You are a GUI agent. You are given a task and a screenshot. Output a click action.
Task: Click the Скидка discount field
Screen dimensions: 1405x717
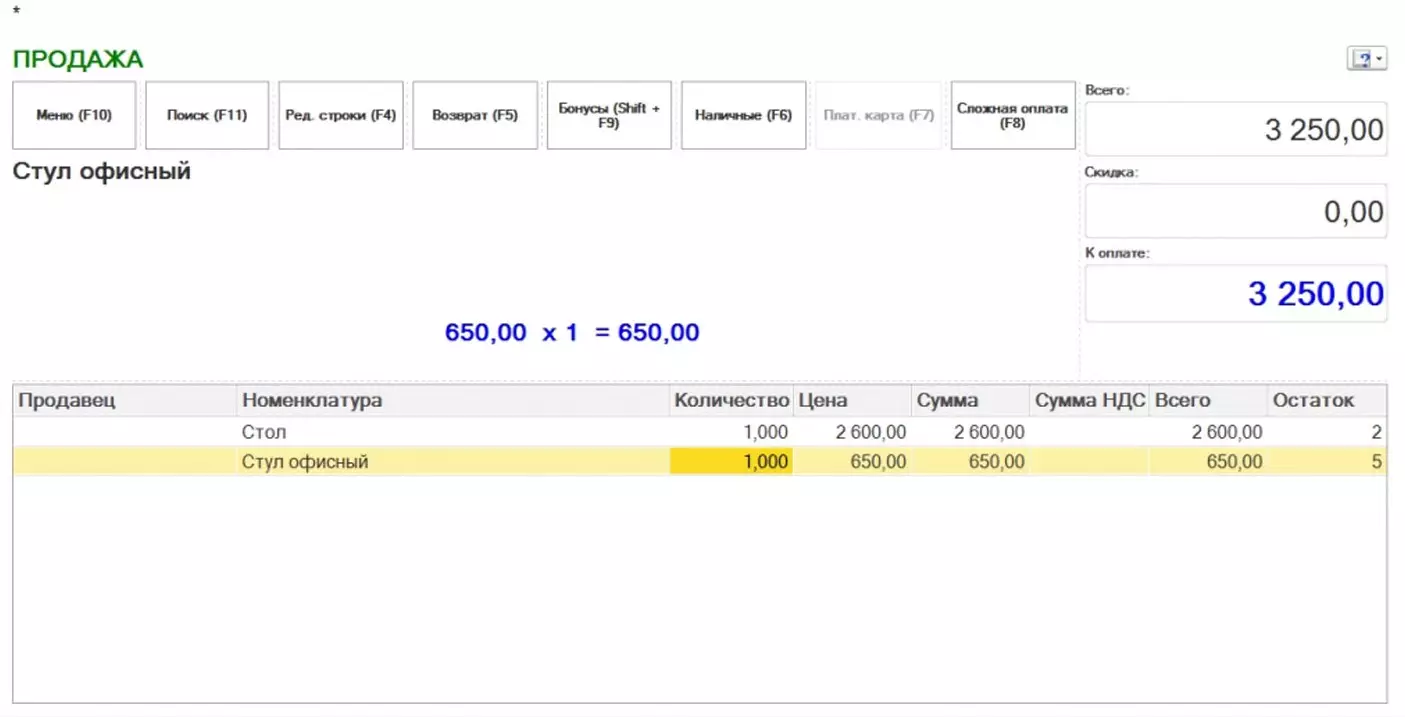[x=1235, y=211]
